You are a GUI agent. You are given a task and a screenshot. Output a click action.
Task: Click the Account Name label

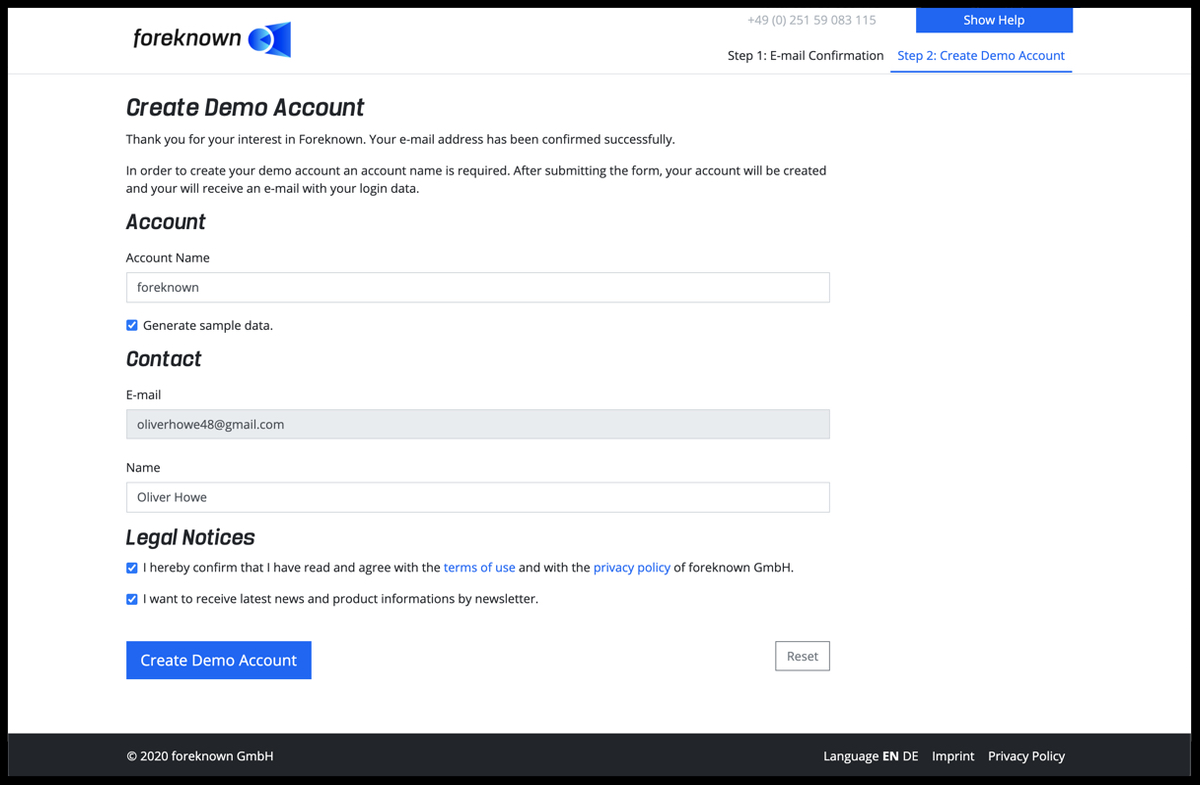coord(168,257)
